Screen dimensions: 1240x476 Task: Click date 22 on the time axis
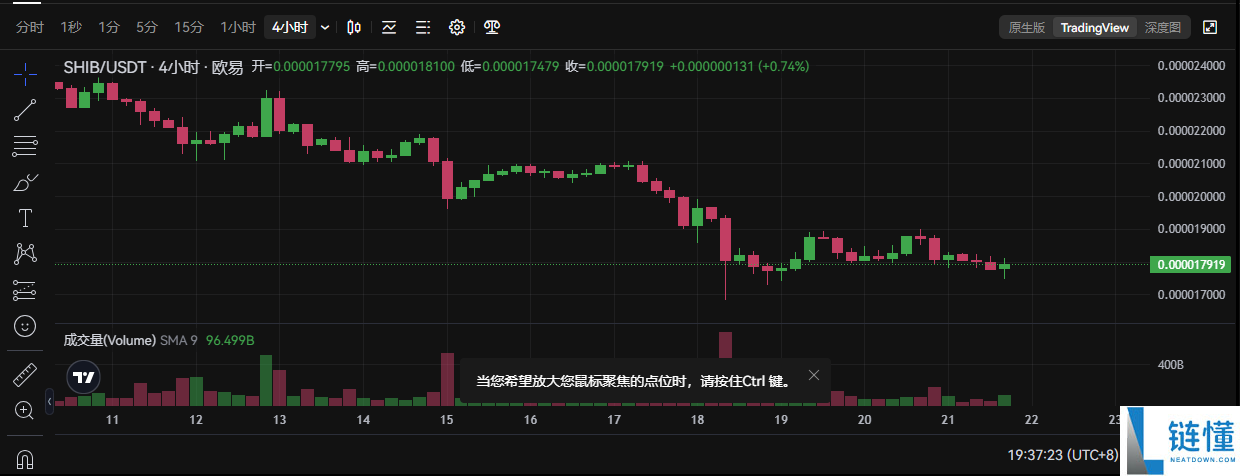click(x=1033, y=420)
